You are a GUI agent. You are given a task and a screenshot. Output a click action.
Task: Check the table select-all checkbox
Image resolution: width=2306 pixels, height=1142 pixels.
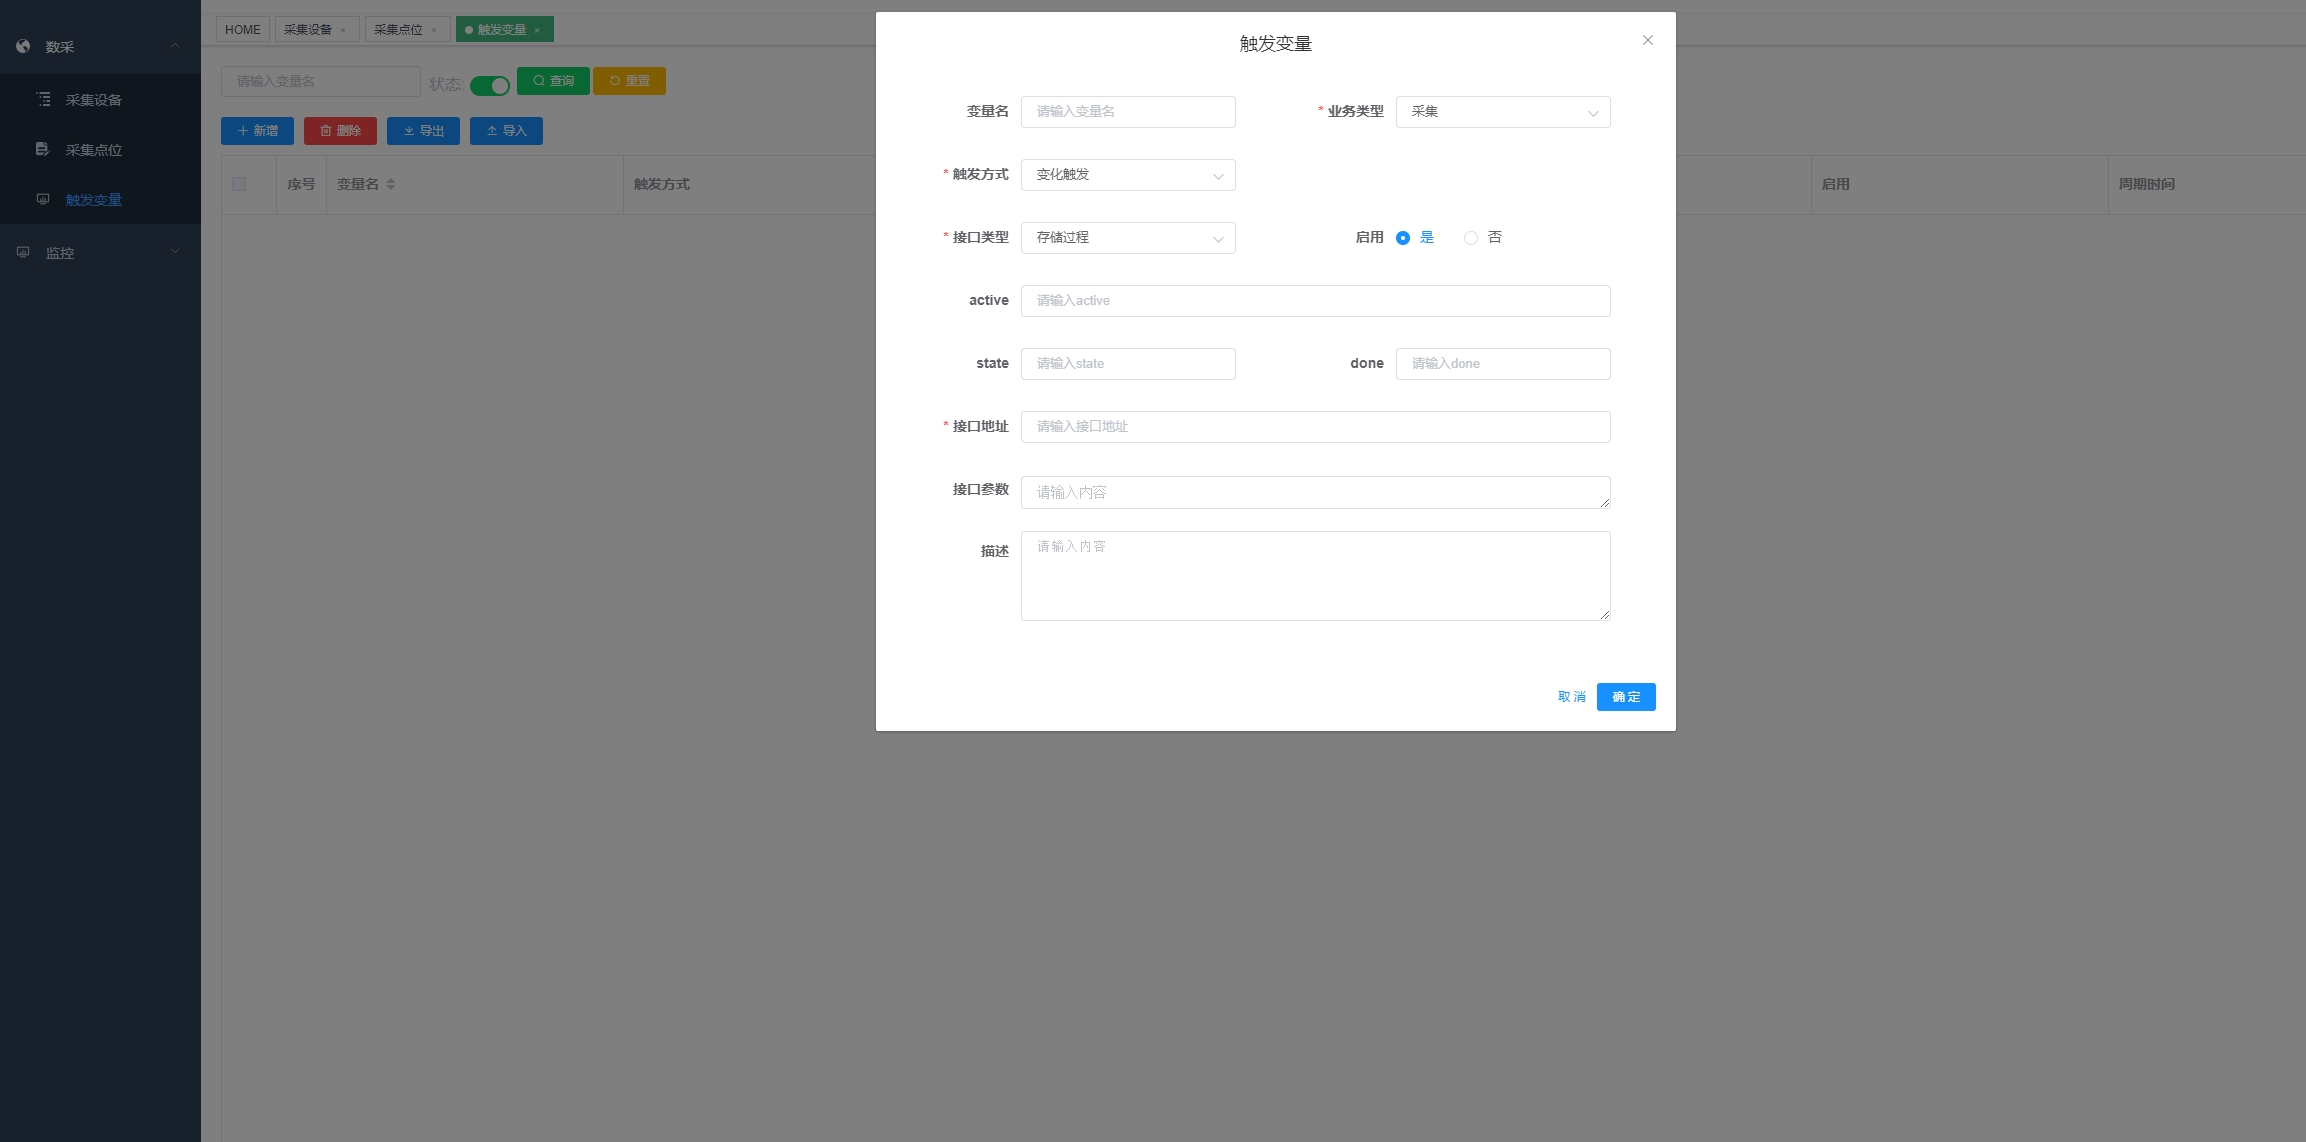pyautogui.click(x=239, y=184)
